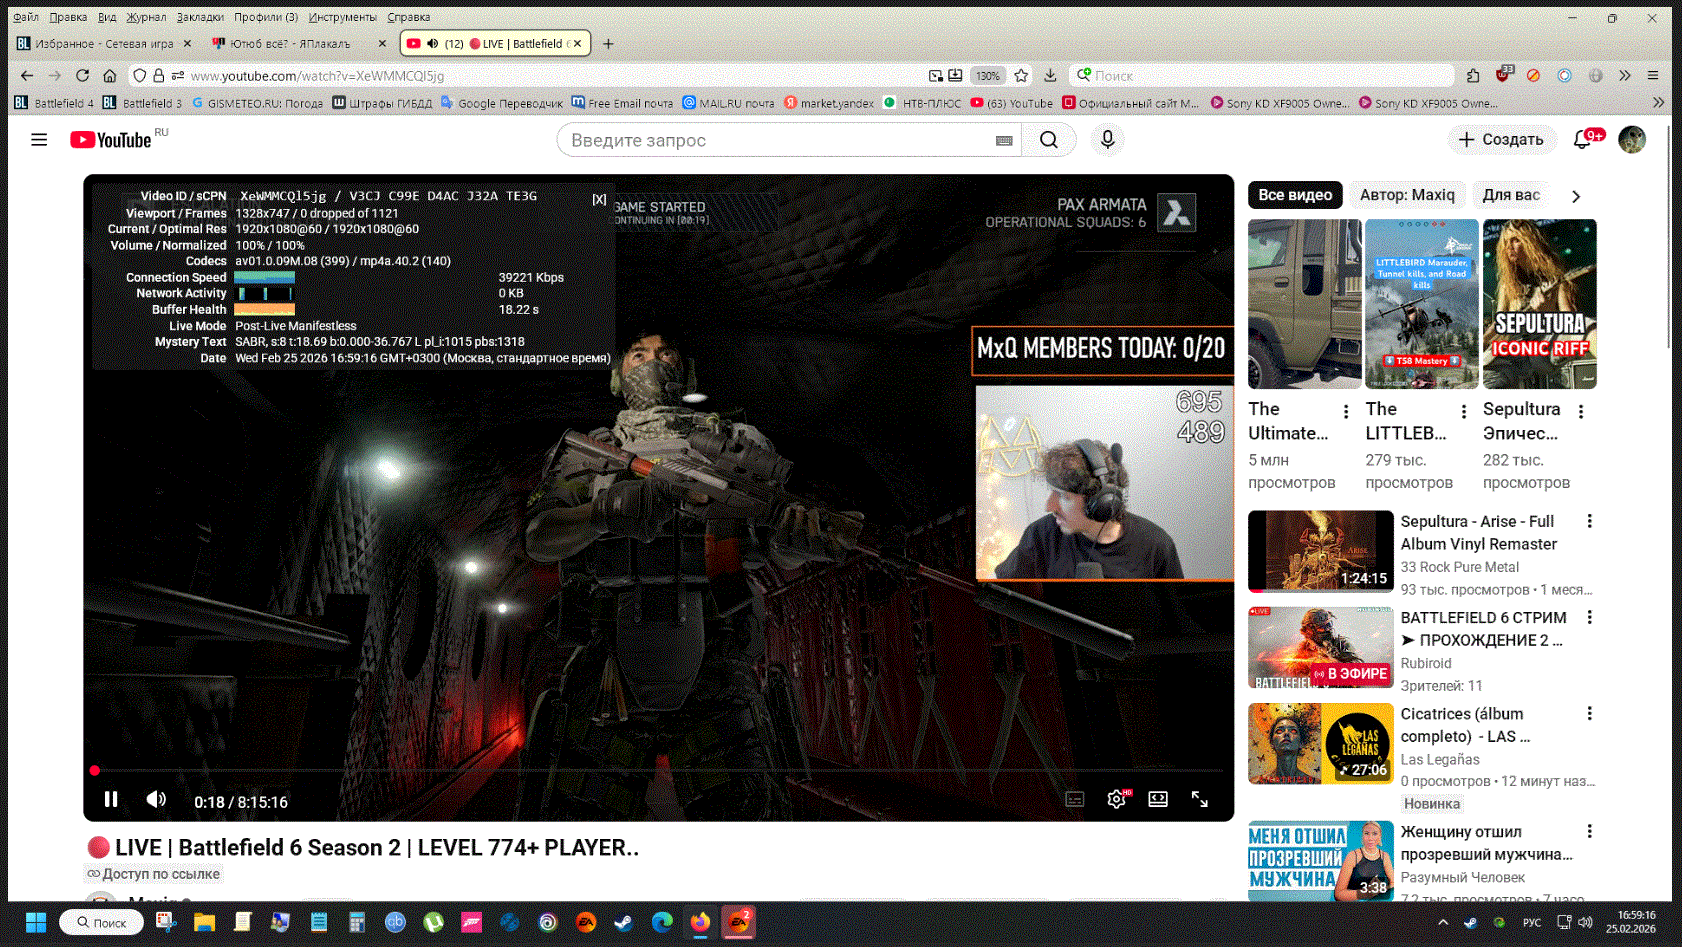Open picture-in-picture from the address bar
The image size is (1682, 947).
click(935, 76)
